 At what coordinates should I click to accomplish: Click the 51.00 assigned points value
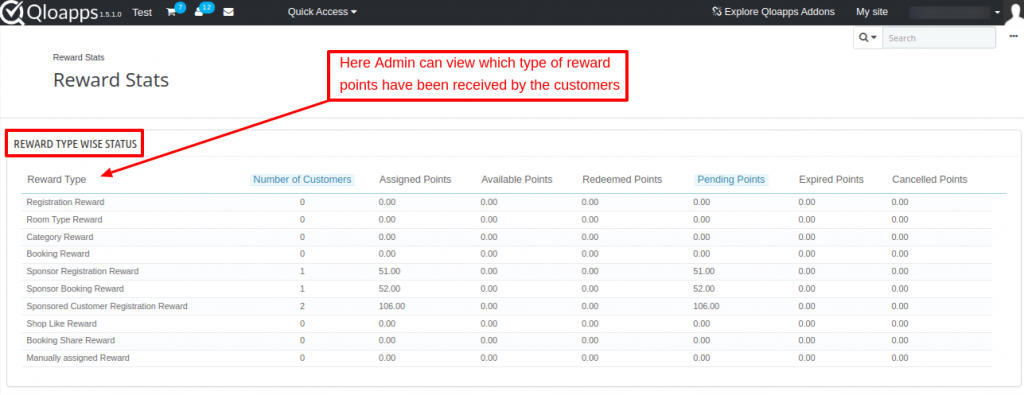tap(389, 272)
